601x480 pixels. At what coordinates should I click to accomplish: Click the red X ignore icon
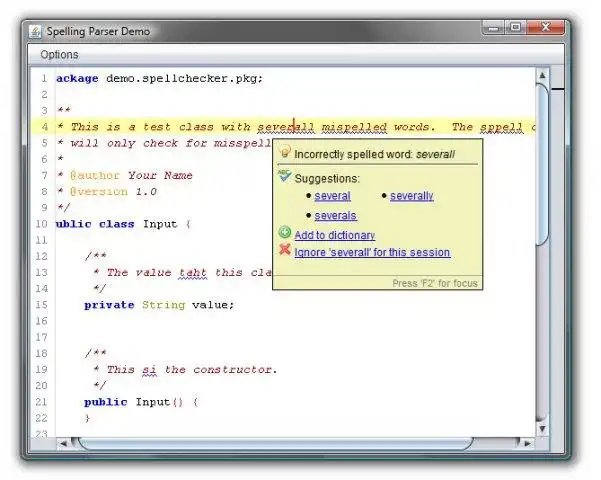(285, 250)
